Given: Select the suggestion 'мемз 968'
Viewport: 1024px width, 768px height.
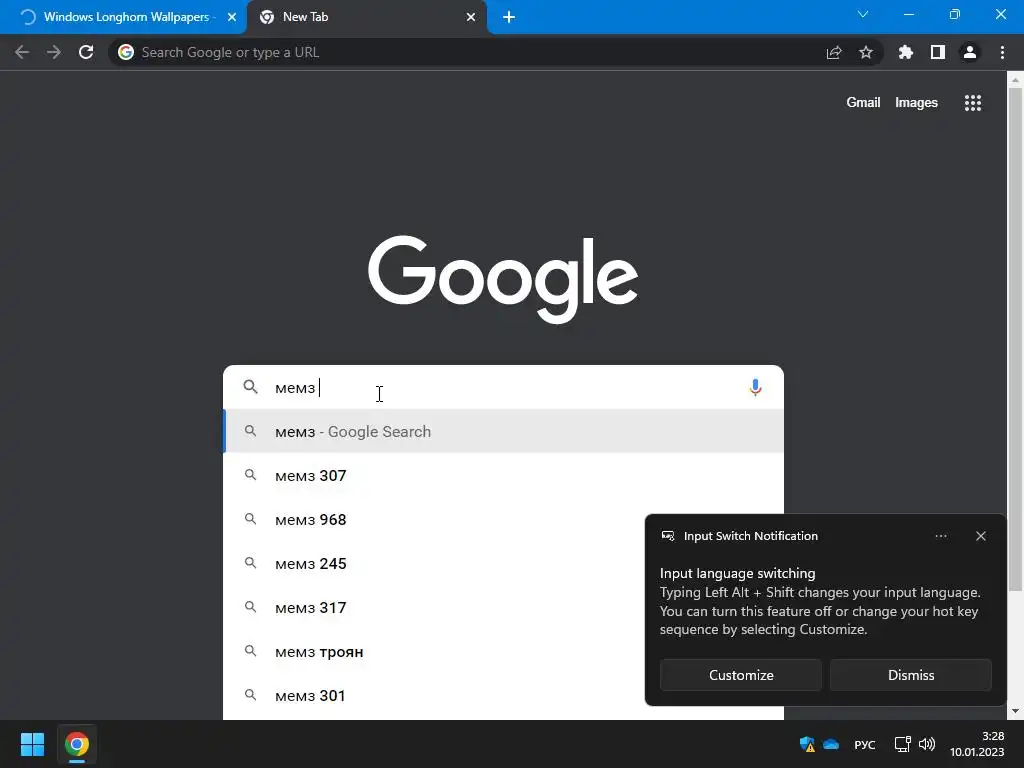Looking at the screenshot, I should [x=434, y=520].
